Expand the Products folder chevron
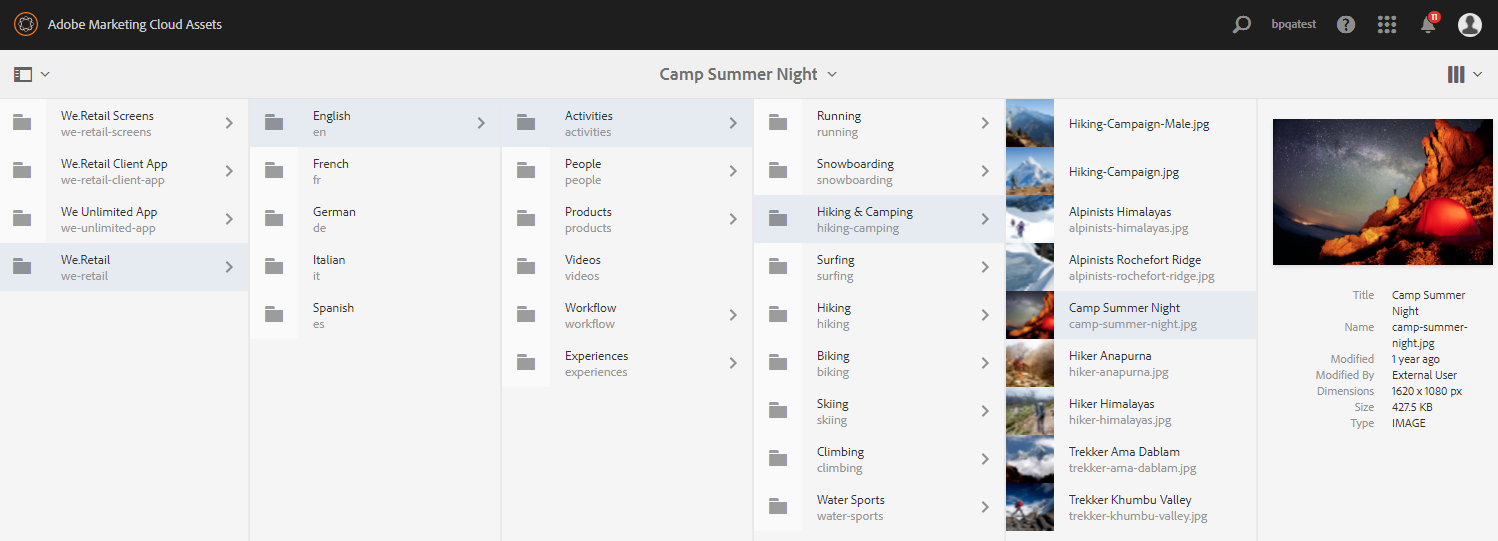This screenshot has width=1498, height=541. [x=733, y=219]
